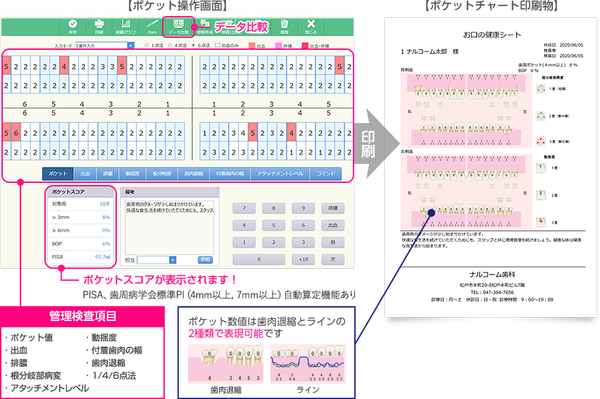The height and width of the screenshot is (399, 600).
Task: Click the BOP score row
Action: click(81, 244)
